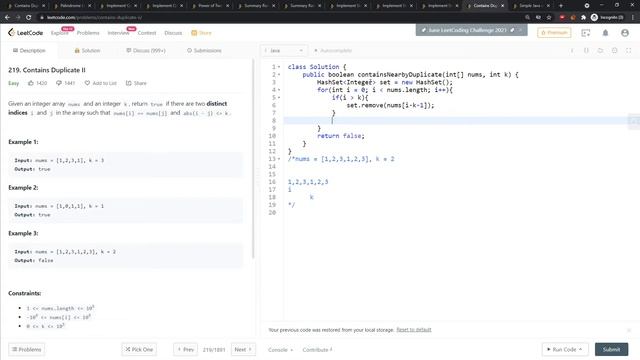The height and width of the screenshot is (360, 640).
Task: Submit the solution
Action: click(x=611, y=349)
